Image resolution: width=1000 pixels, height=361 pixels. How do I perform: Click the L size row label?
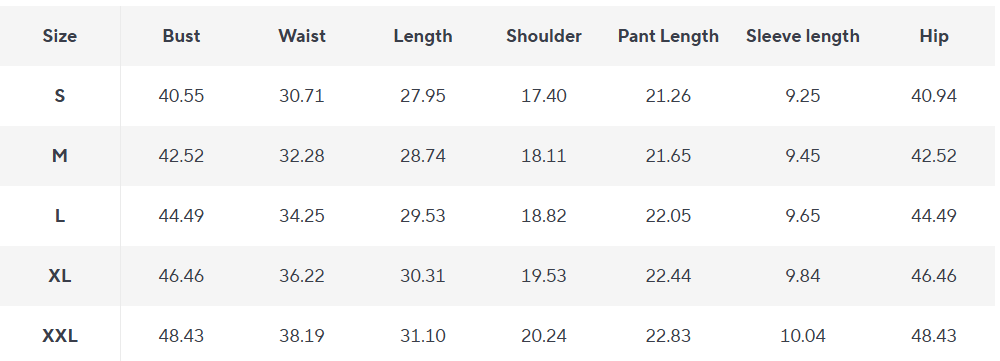[59, 216]
